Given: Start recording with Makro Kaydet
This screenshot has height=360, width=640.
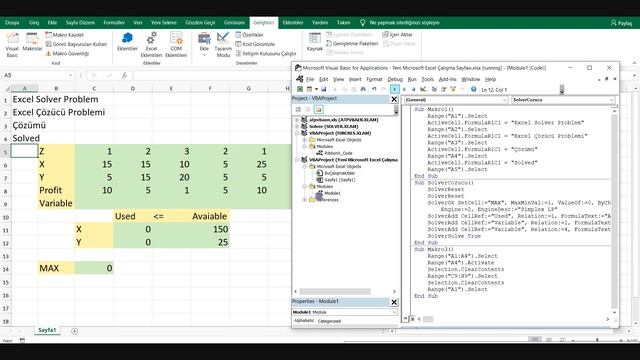Looking at the screenshot, I should point(64,35).
